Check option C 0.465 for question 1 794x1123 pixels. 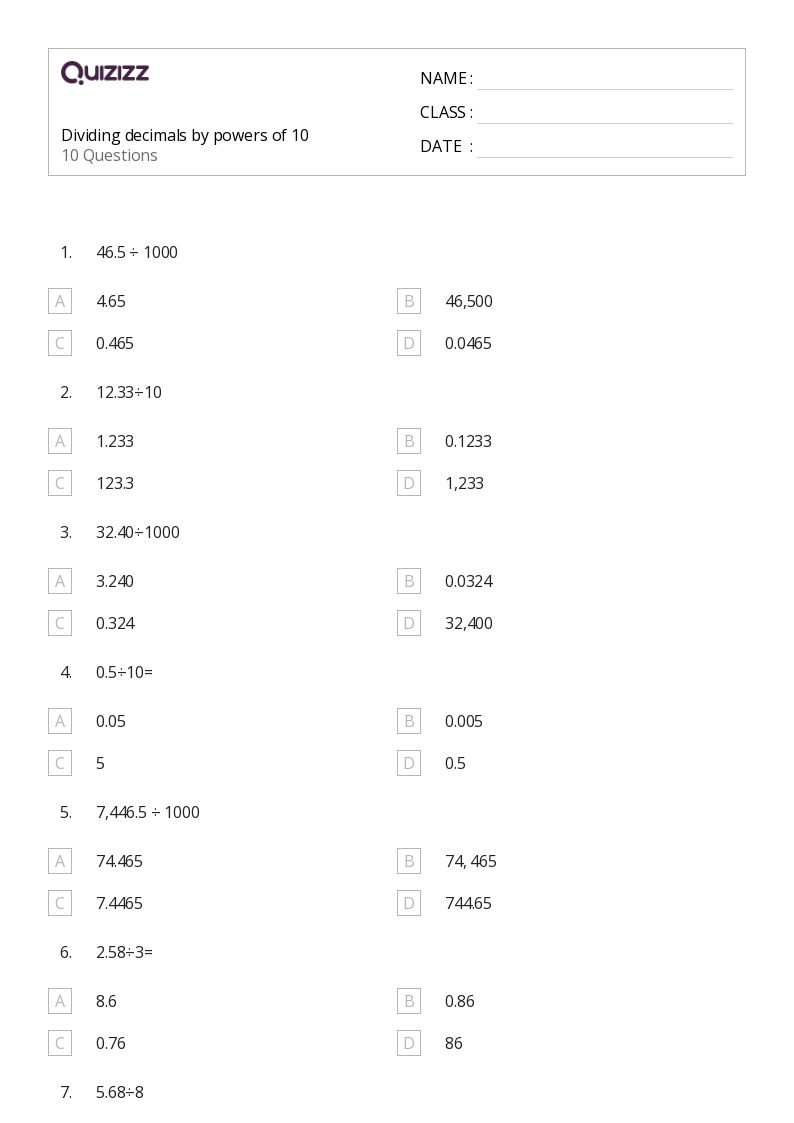click(60, 343)
